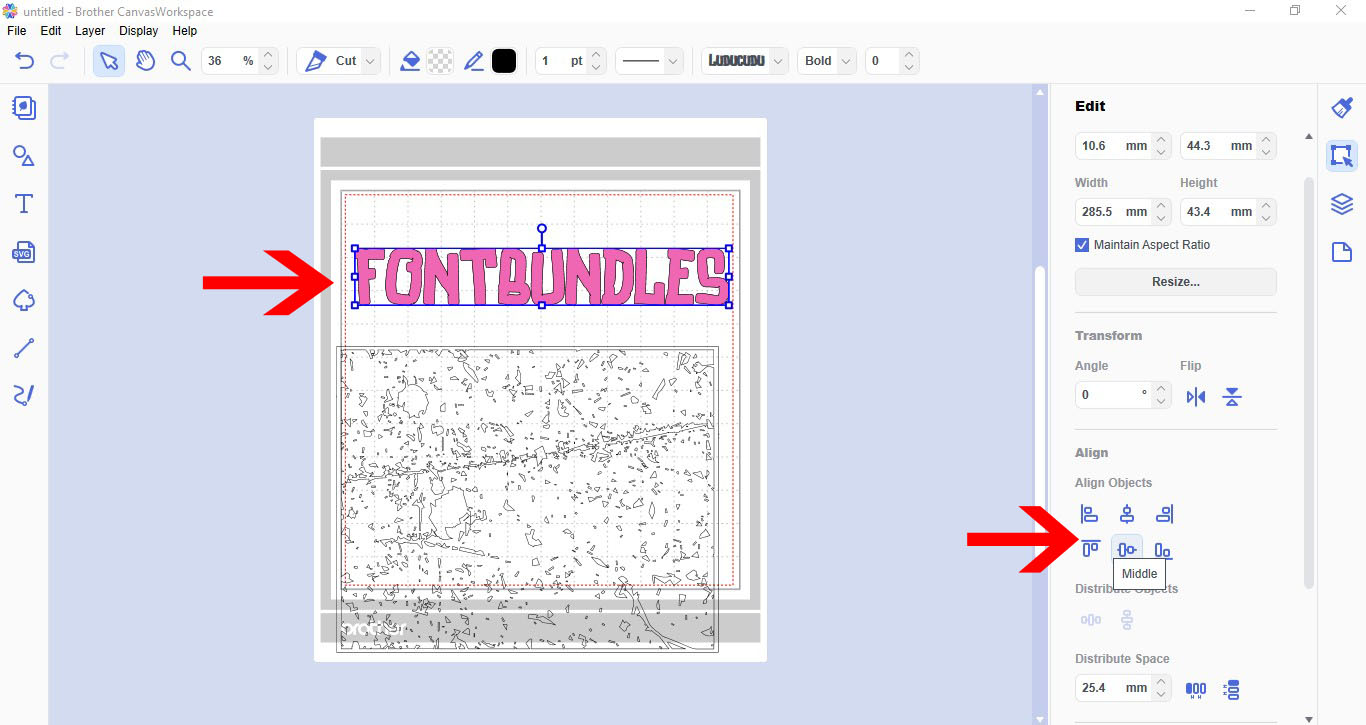Screen dimensions: 1366x725
Task: Distribute space horizontally icon
Action: point(1196,689)
